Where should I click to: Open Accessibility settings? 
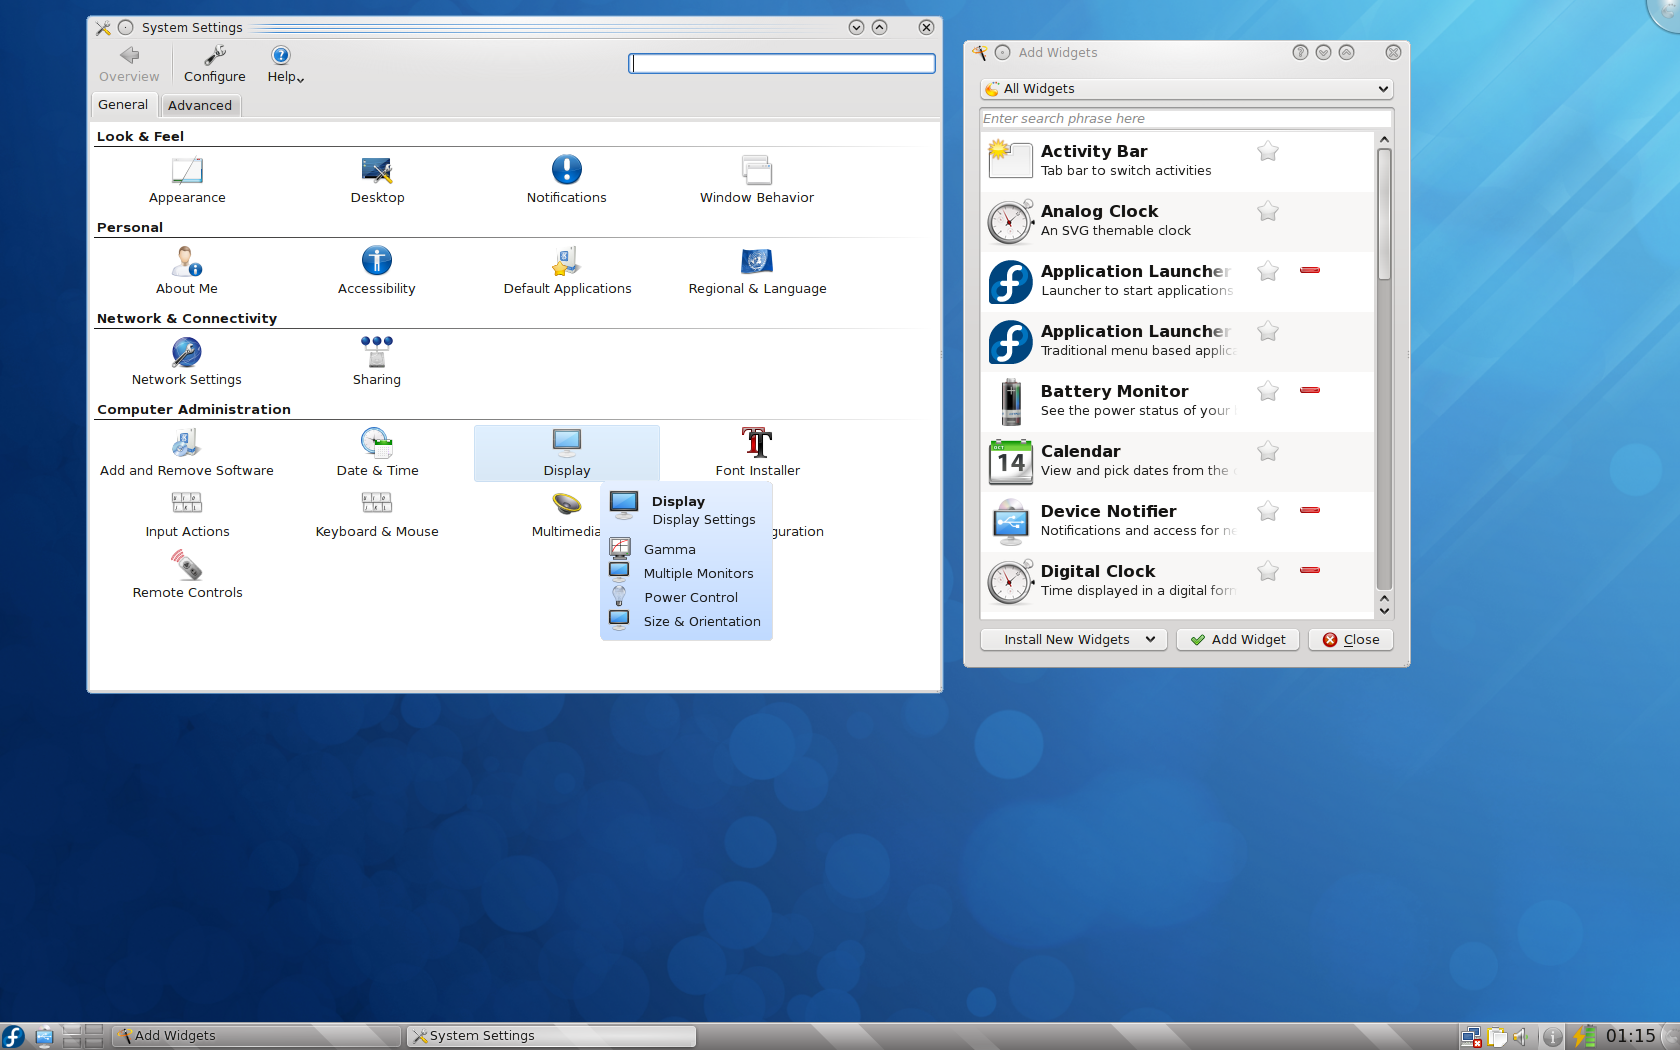coord(377,271)
